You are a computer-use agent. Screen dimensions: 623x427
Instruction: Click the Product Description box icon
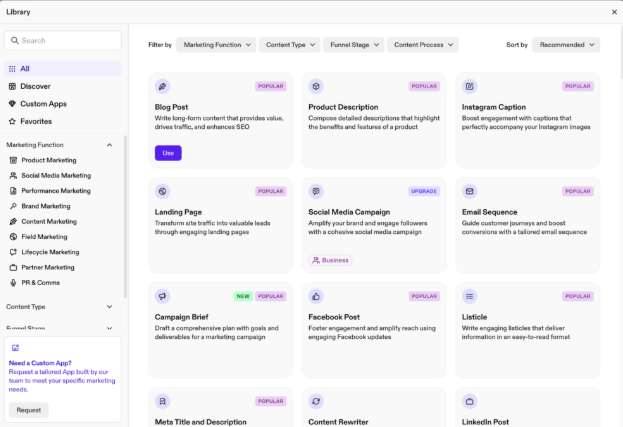coord(316,86)
